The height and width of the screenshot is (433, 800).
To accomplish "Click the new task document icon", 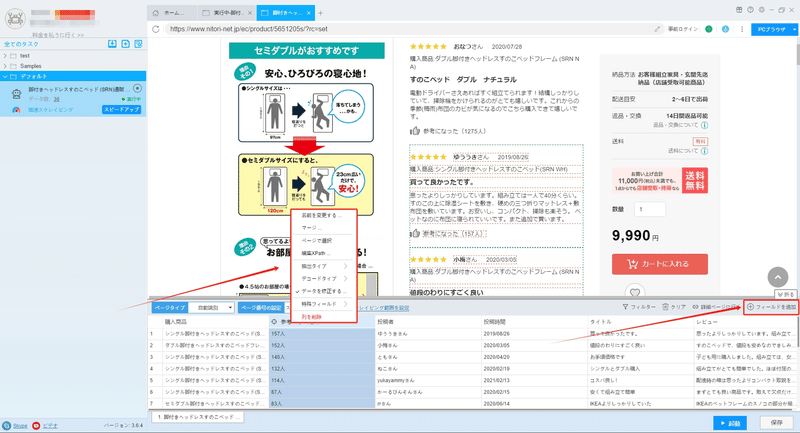I will pyautogui.click(x=126, y=44).
